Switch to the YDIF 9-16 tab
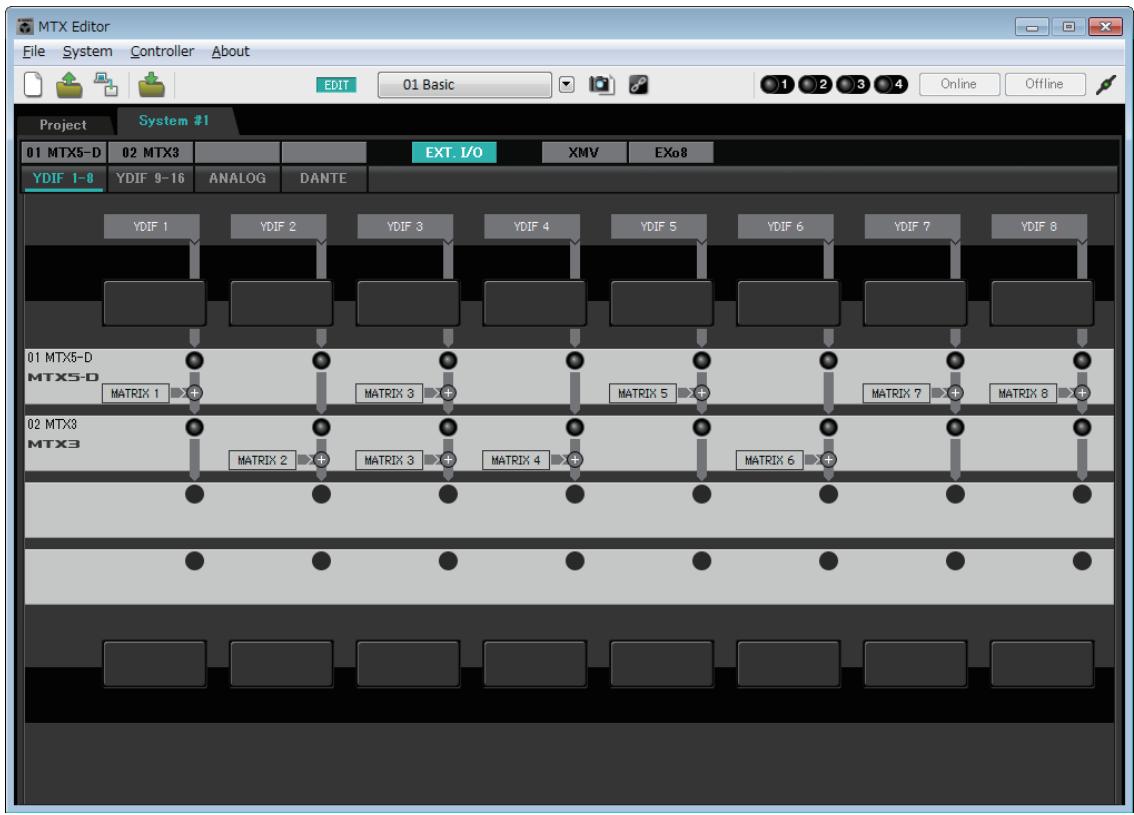Viewport: 1134px width, 815px height. pyautogui.click(x=150, y=178)
